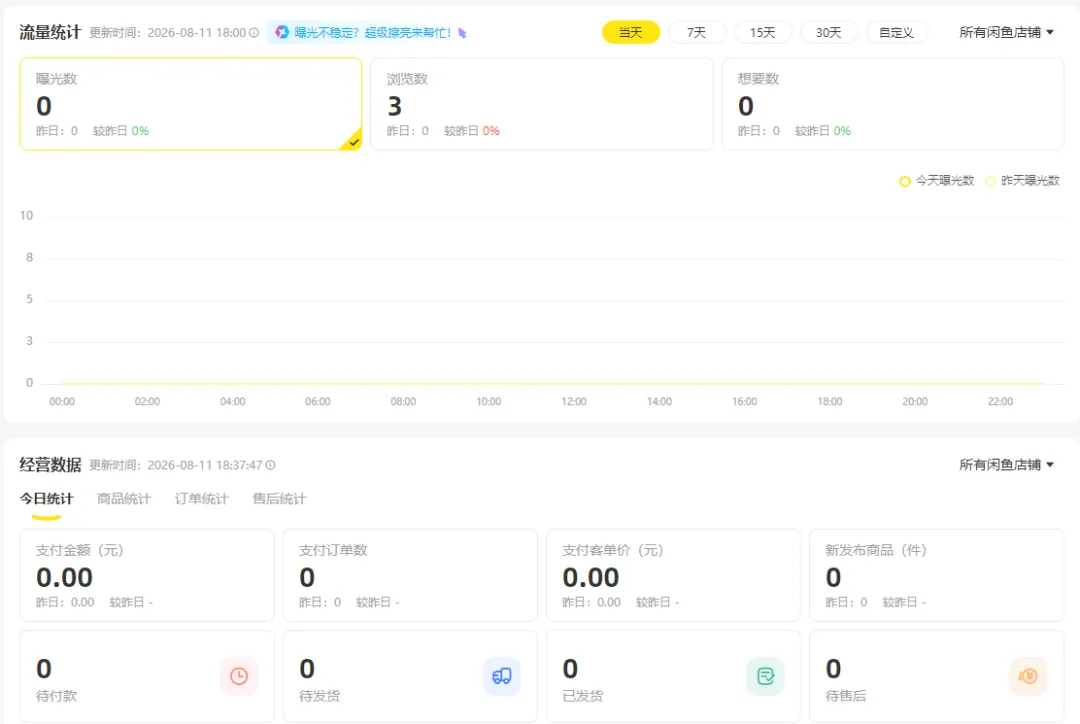This screenshot has width=1080, height=724.
Task: Click info icon next to 流量统计 update time
Action: (254, 32)
